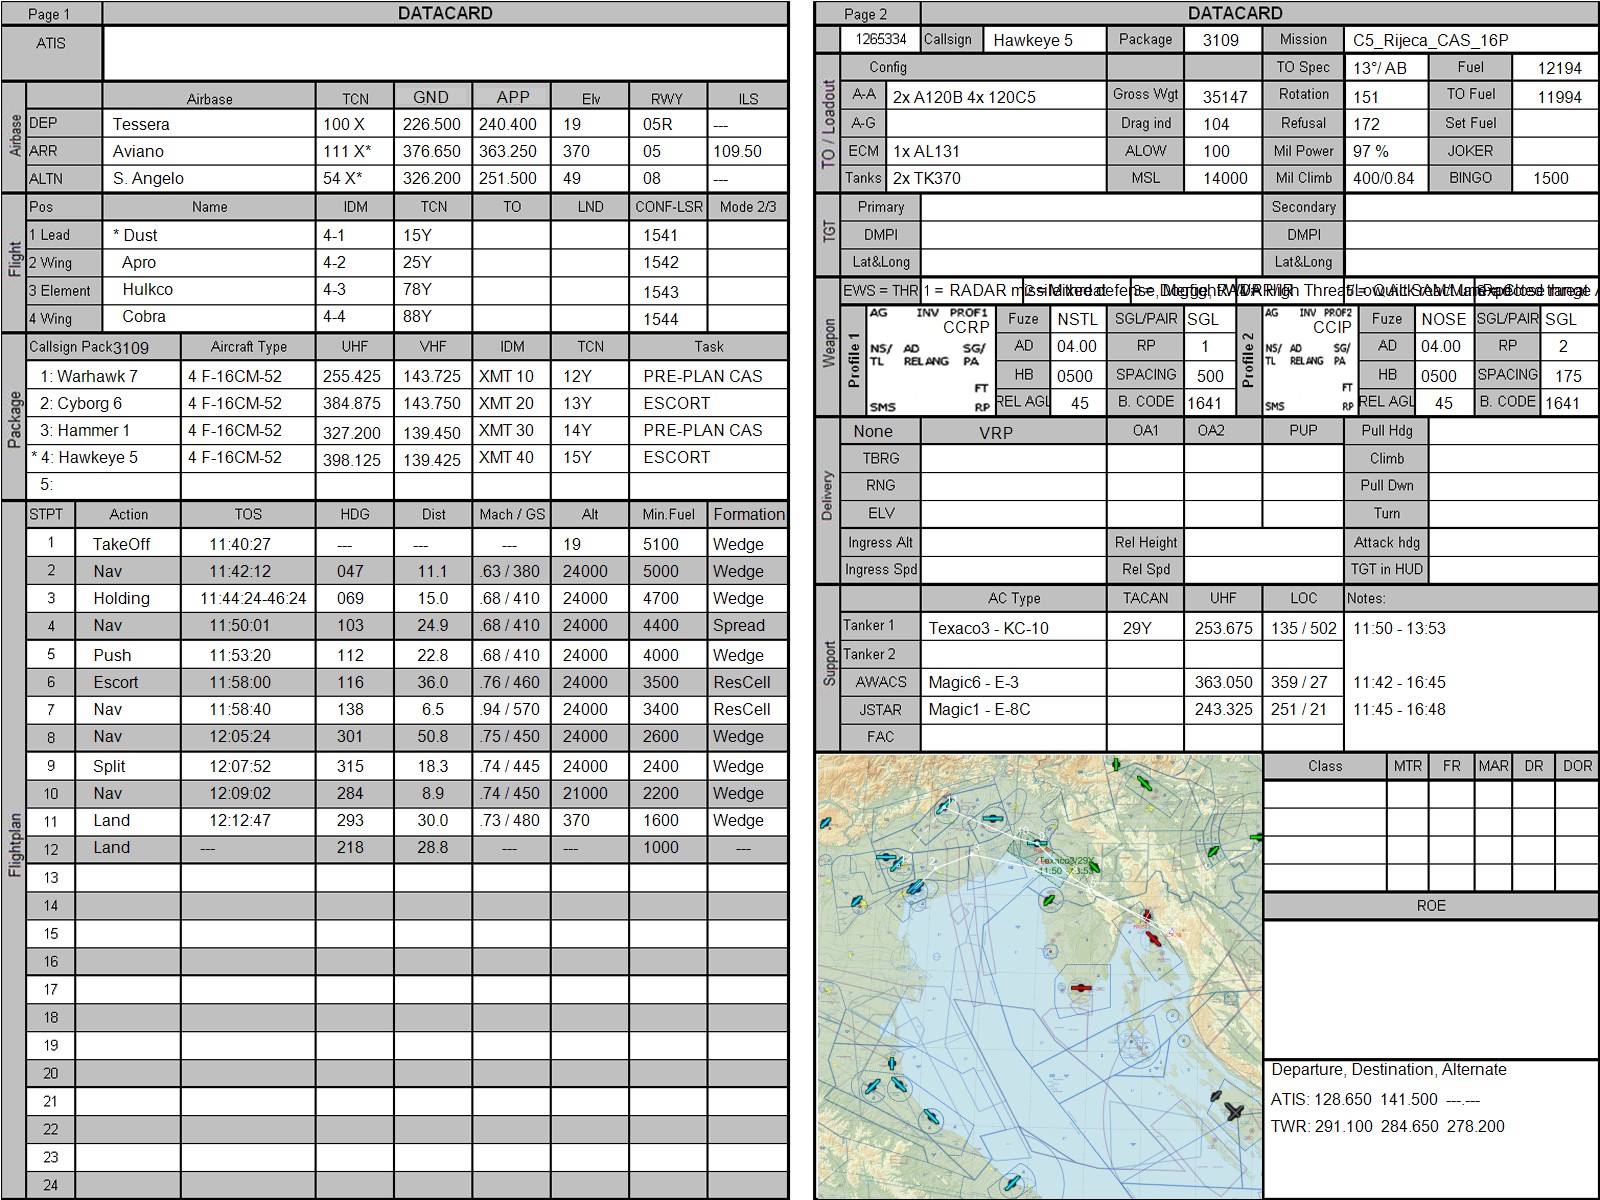Click the horizontal red airbase marker on map
The height and width of the screenshot is (1200, 1600).
pyautogui.click(x=1081, y=988)
